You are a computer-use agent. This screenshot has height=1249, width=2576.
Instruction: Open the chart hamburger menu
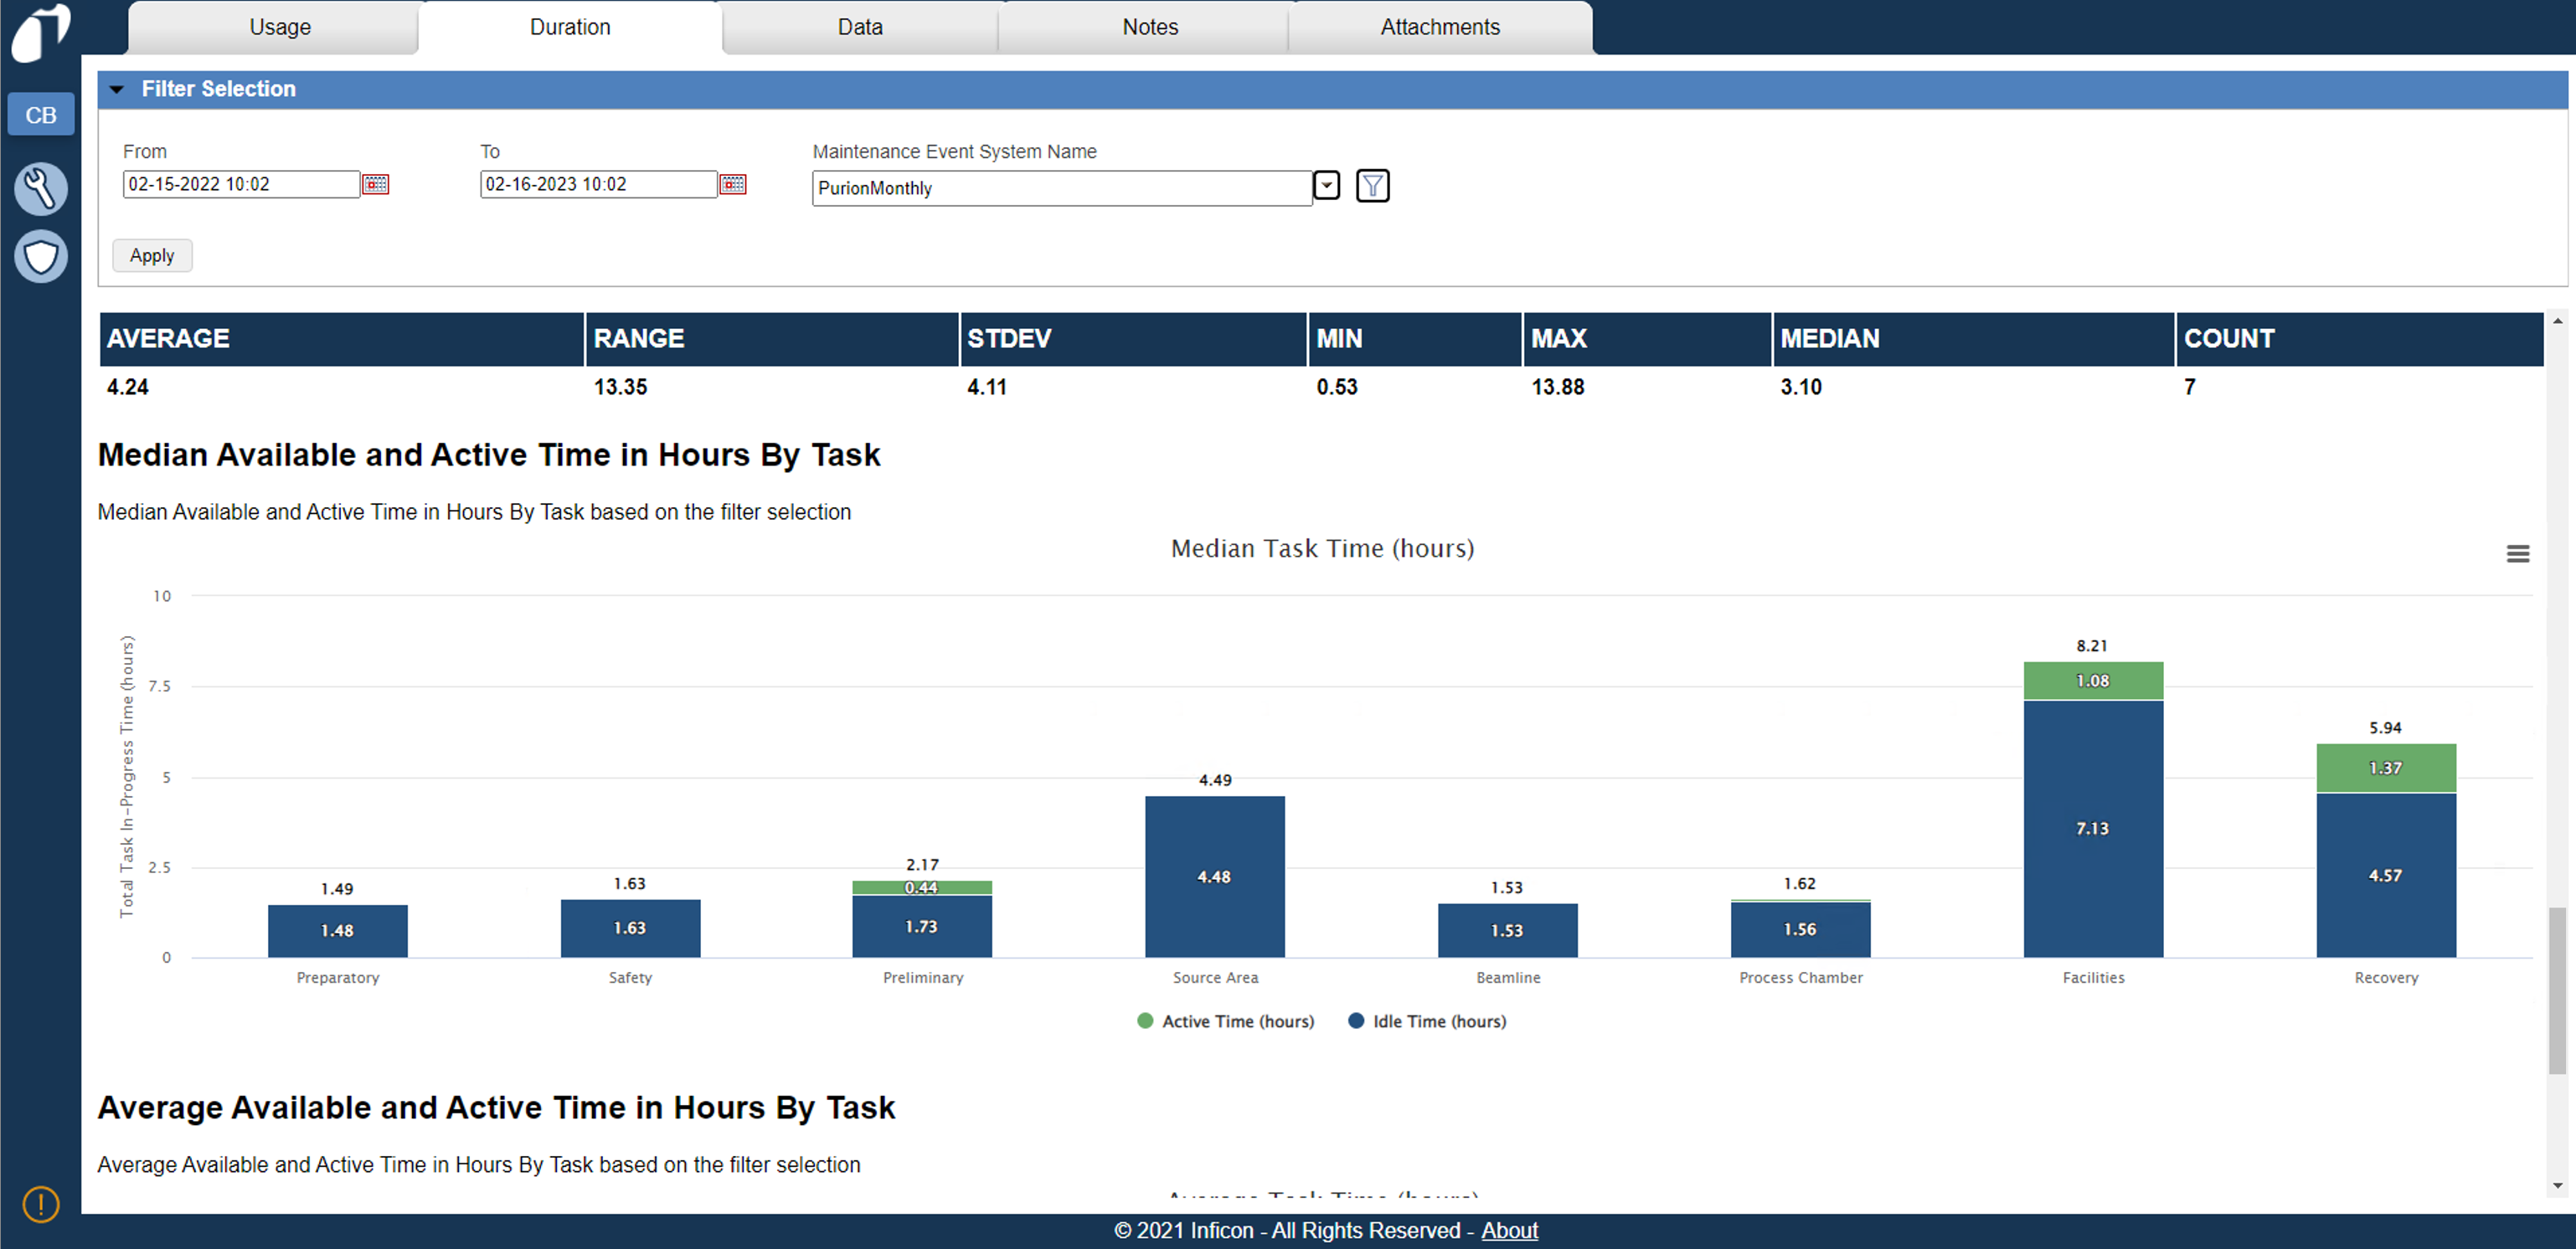(2517, 553)
